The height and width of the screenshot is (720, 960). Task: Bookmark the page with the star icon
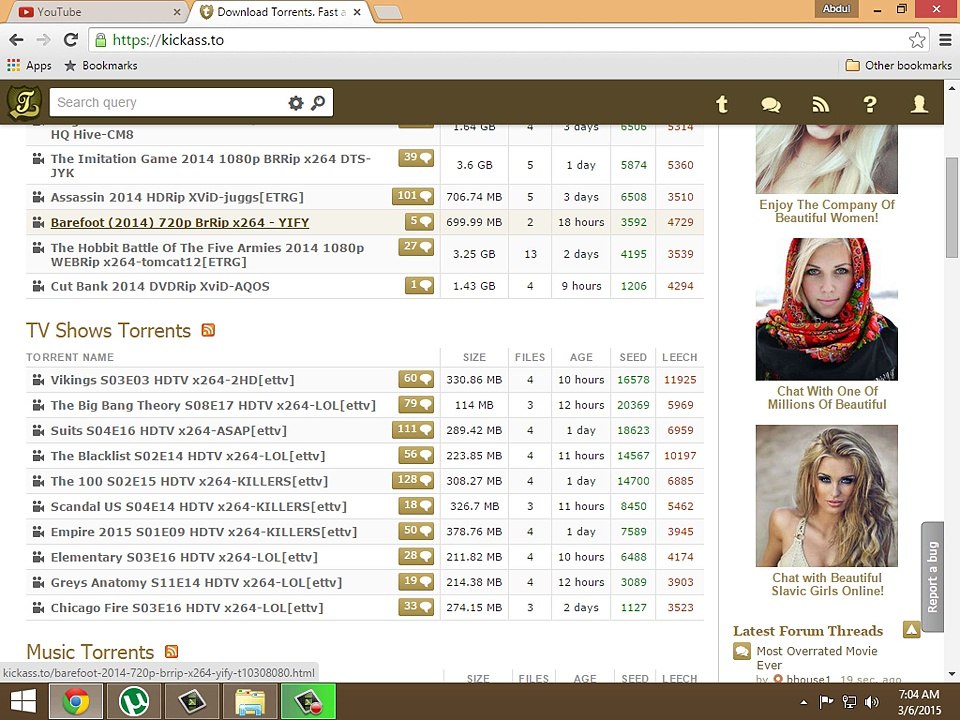917,40
